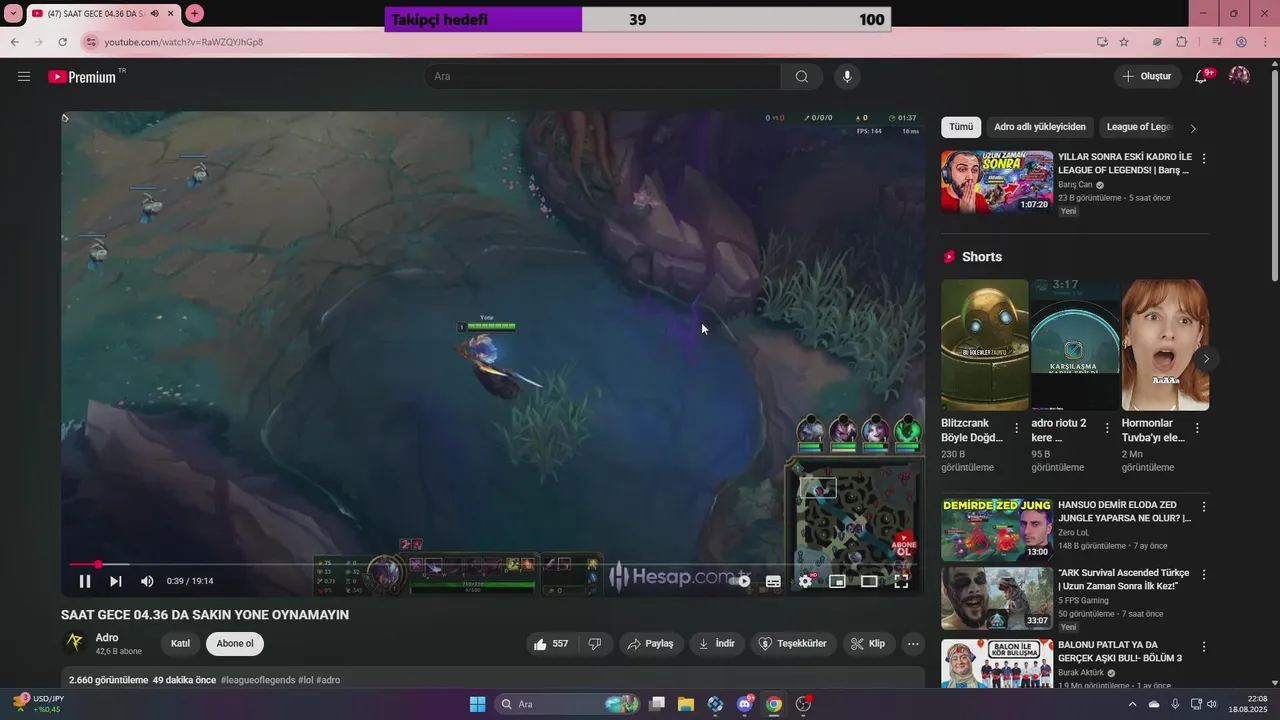Select League of Legends filter chip
Screen dimensions: 1280x720
coord(1139,127)
